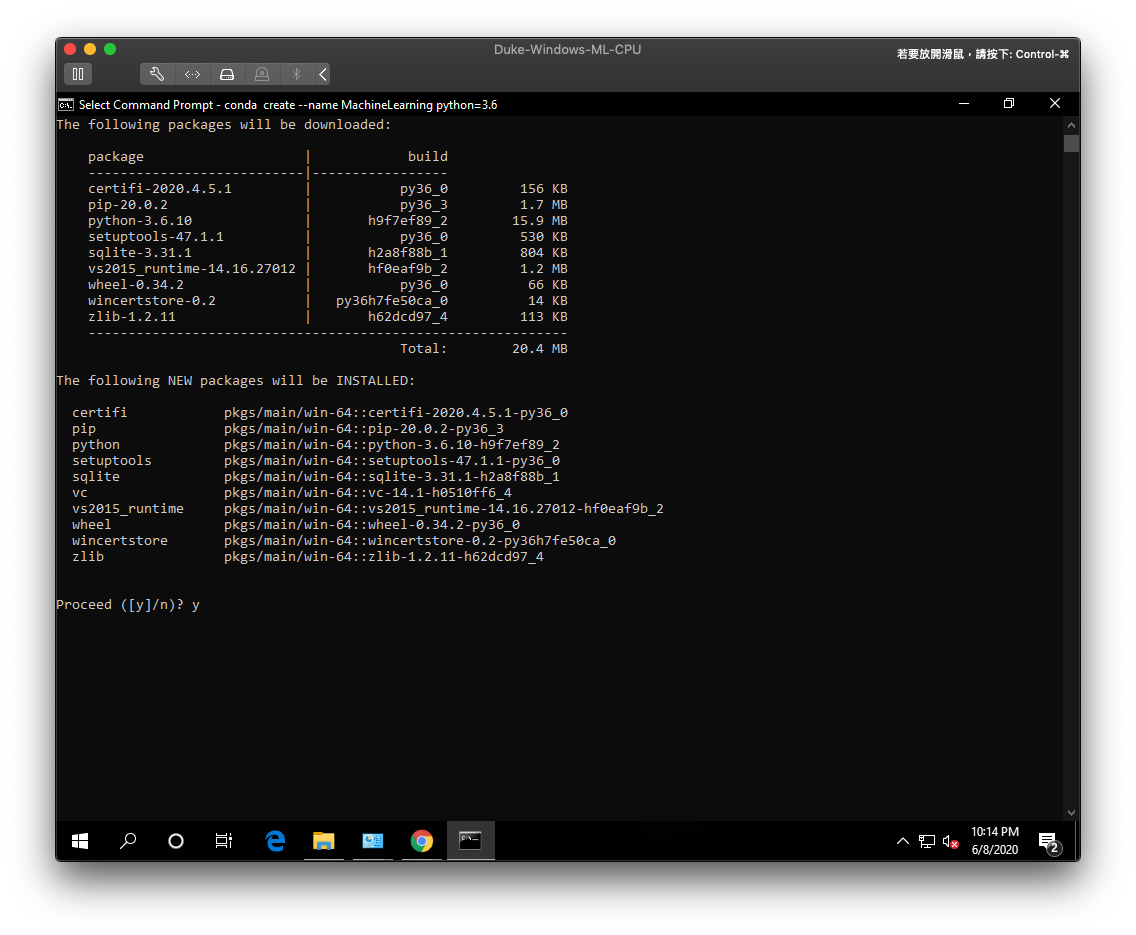Open Task View on taskbar
1136x935 pixels.
click(x=224, y=841)
